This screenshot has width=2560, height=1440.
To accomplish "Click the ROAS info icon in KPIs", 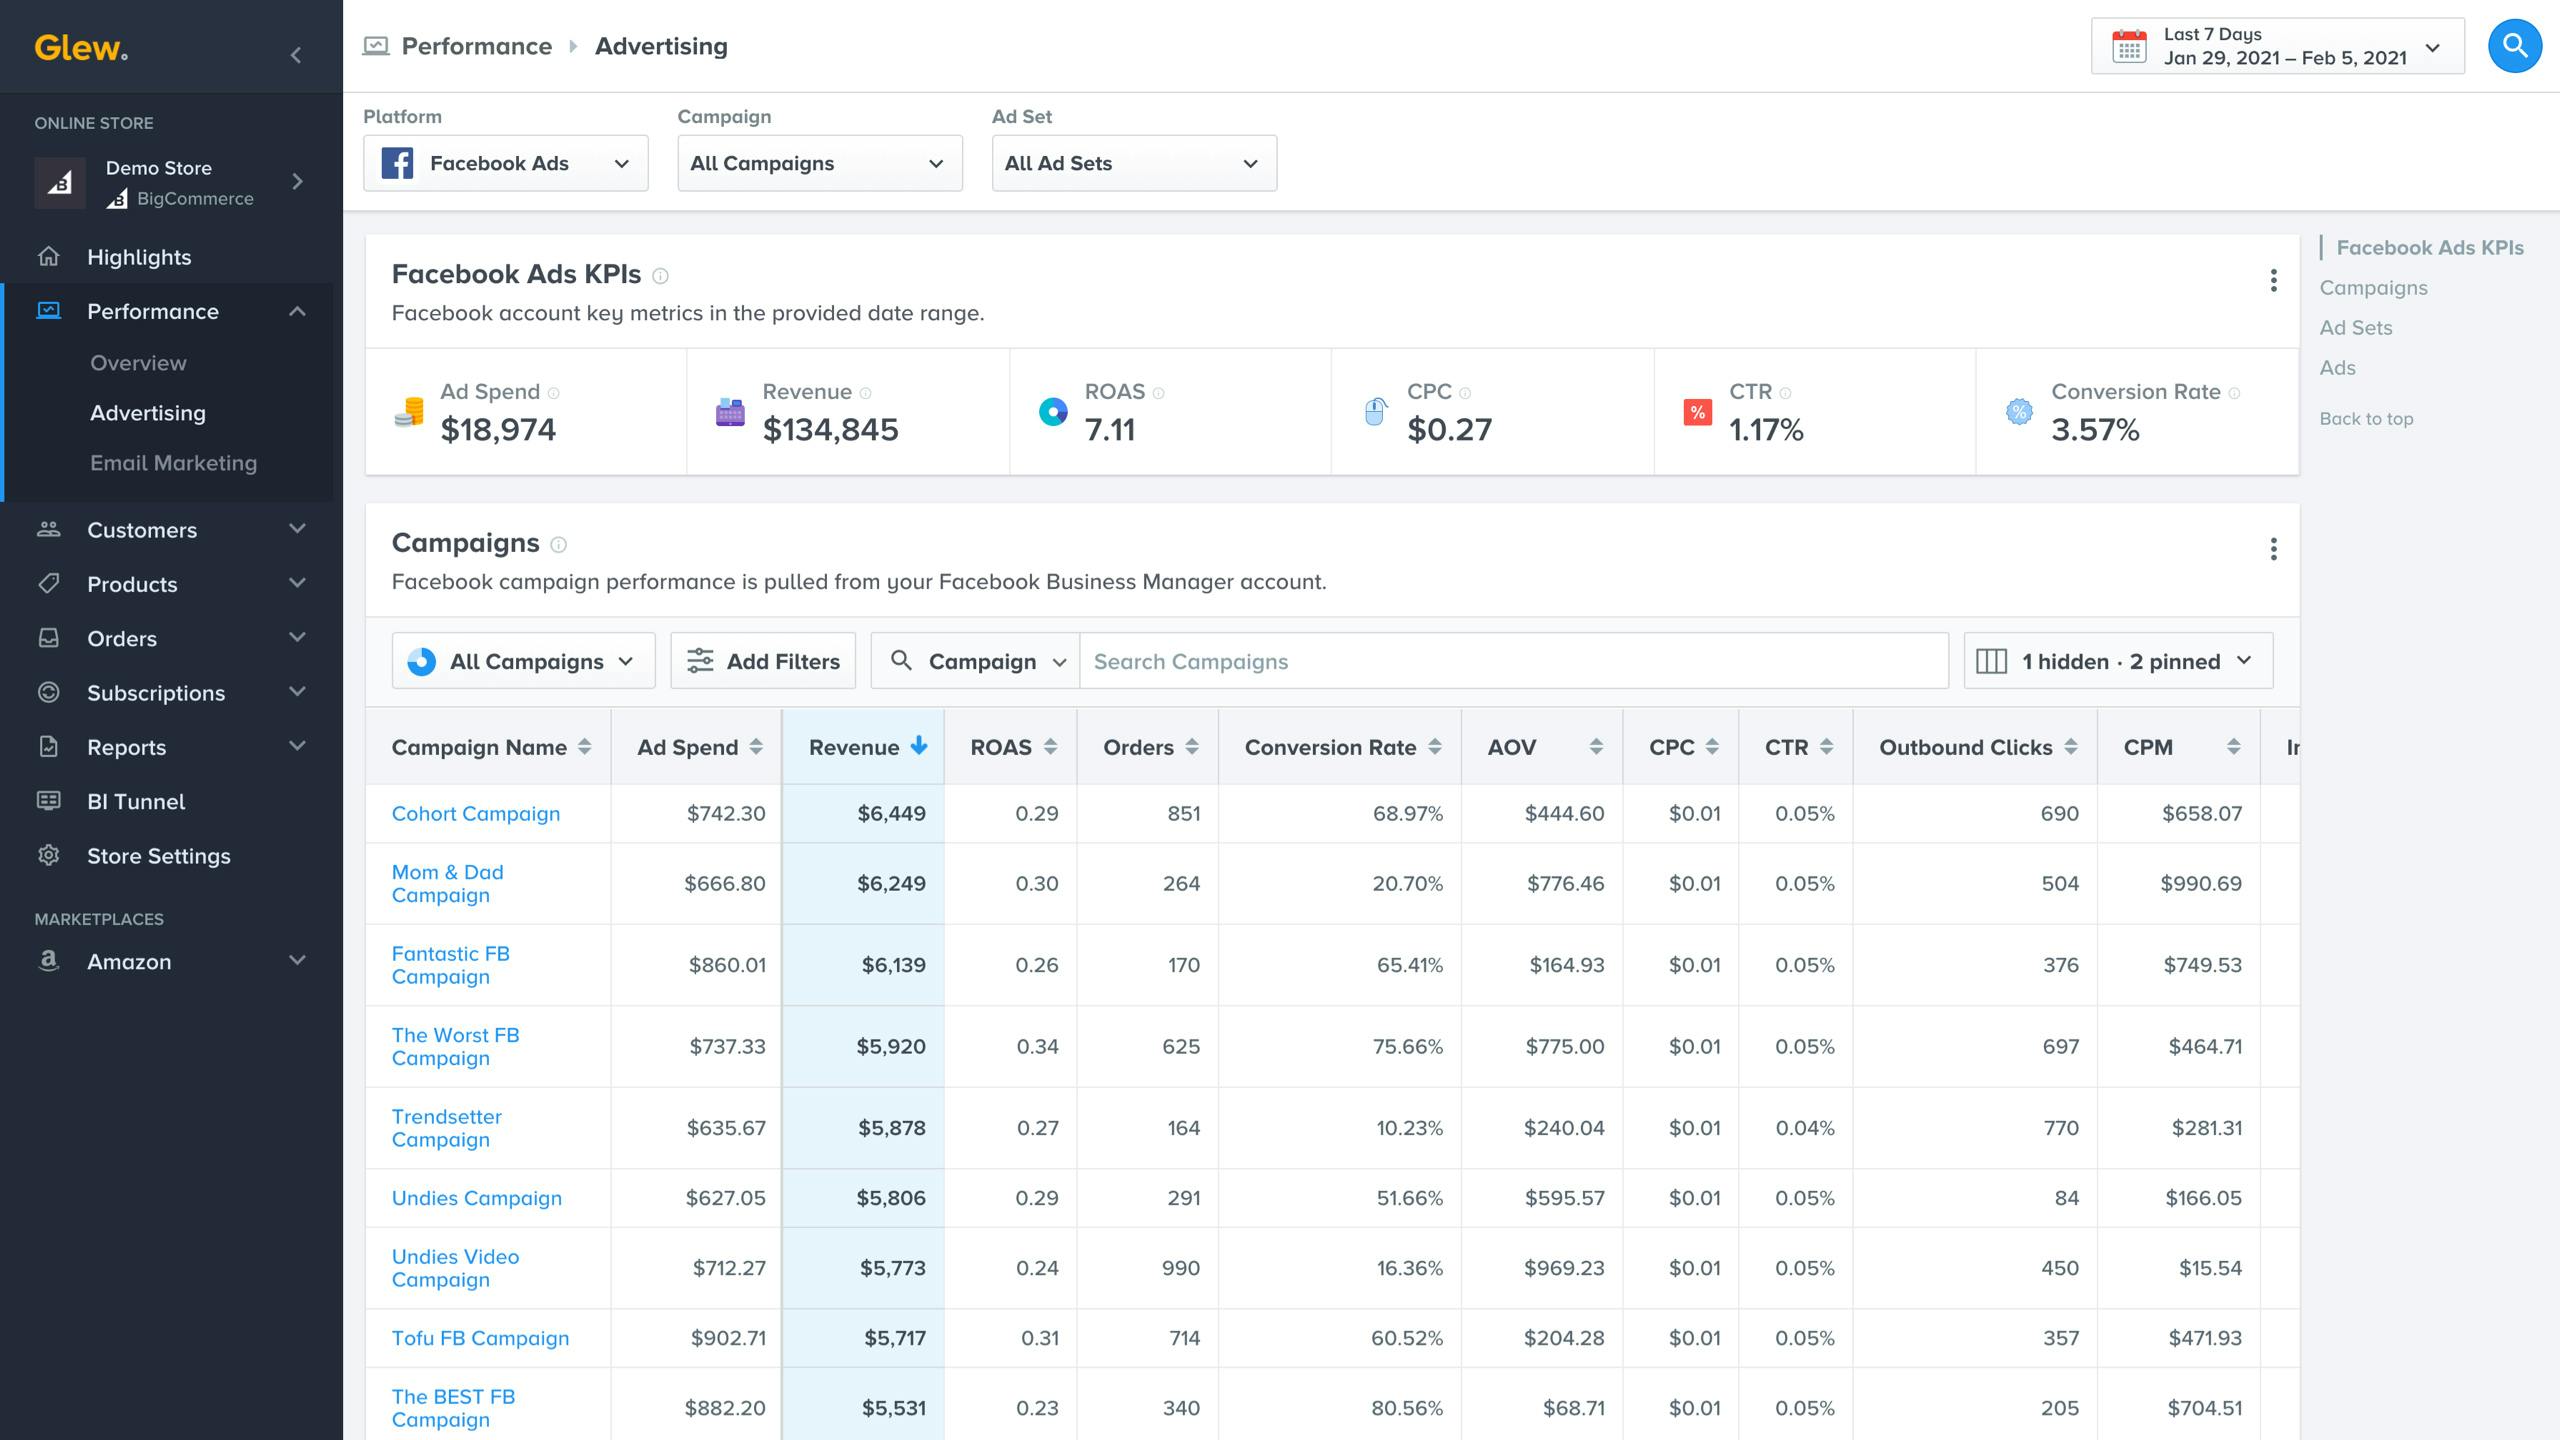I will pos(1158,393).
